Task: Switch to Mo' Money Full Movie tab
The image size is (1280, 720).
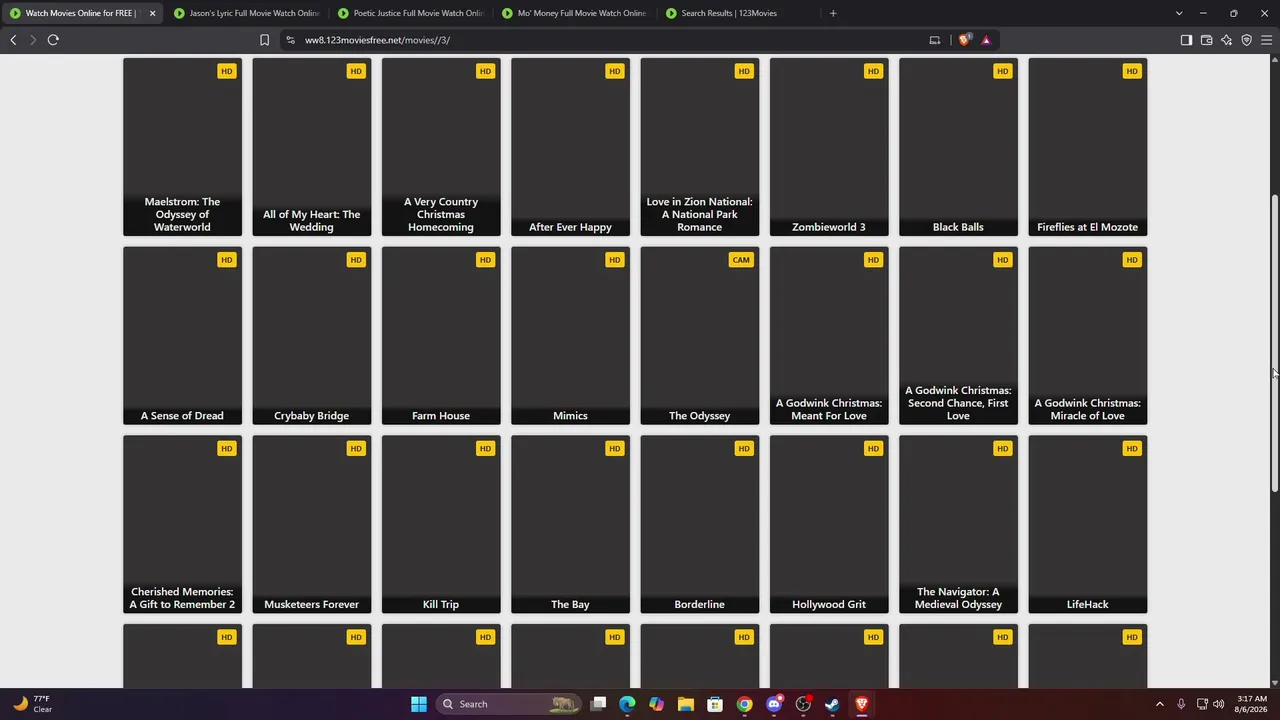Action: 574,13
